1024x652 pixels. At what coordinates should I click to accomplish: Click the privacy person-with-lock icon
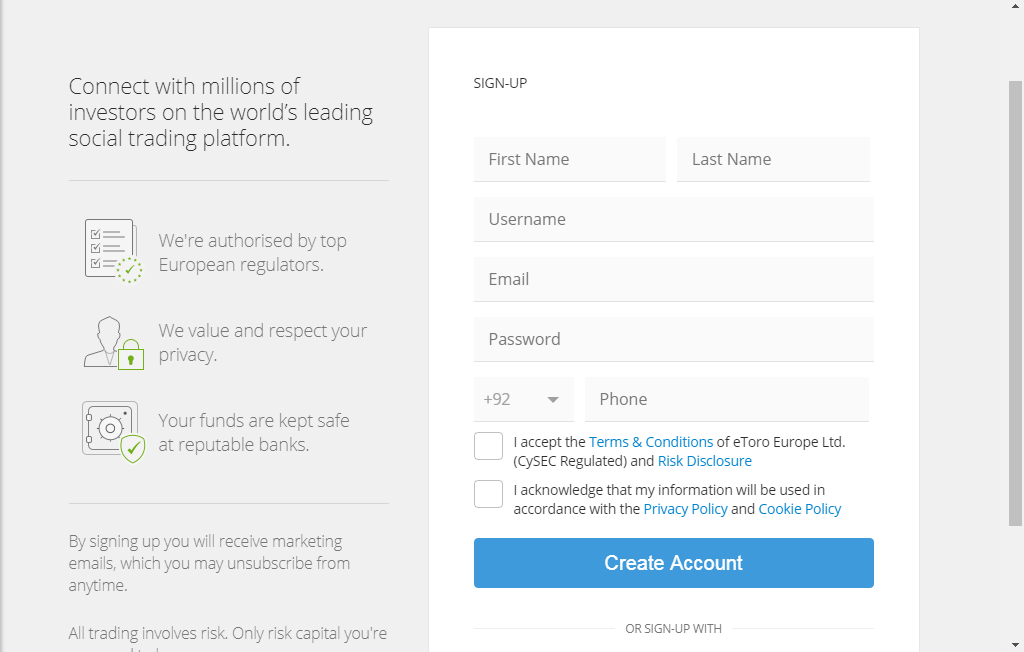point(113,342)
